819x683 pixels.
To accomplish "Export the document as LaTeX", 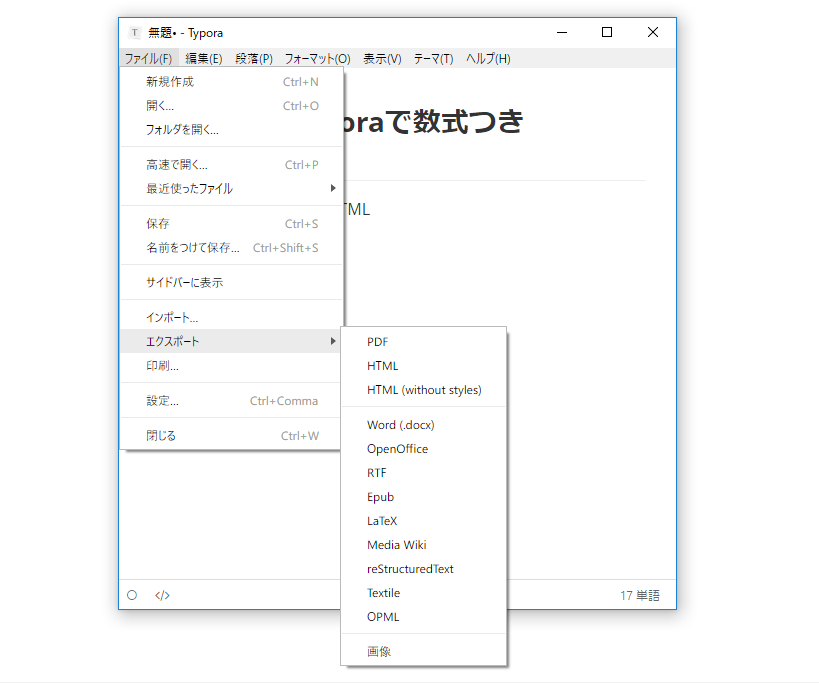I will [x=382, y=520].
